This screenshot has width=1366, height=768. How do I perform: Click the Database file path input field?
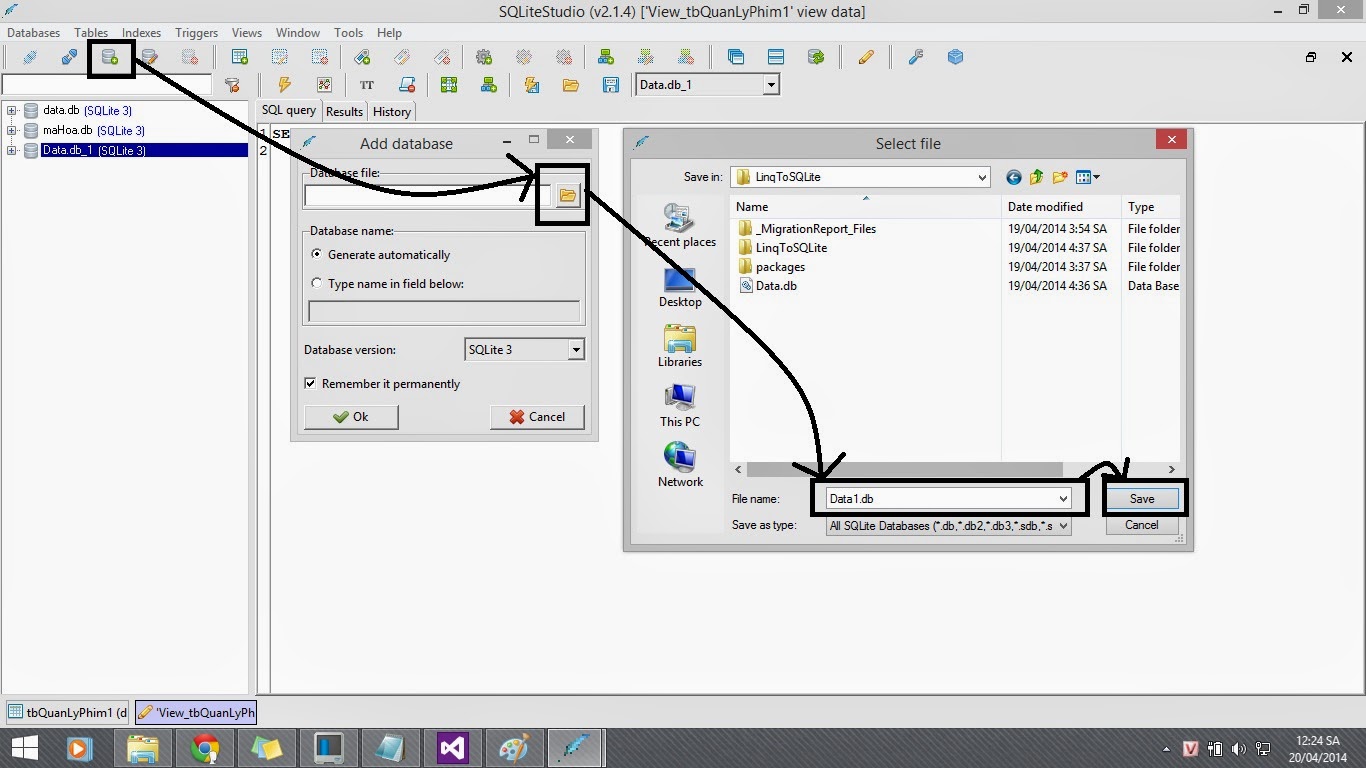[x=427, y=196]
